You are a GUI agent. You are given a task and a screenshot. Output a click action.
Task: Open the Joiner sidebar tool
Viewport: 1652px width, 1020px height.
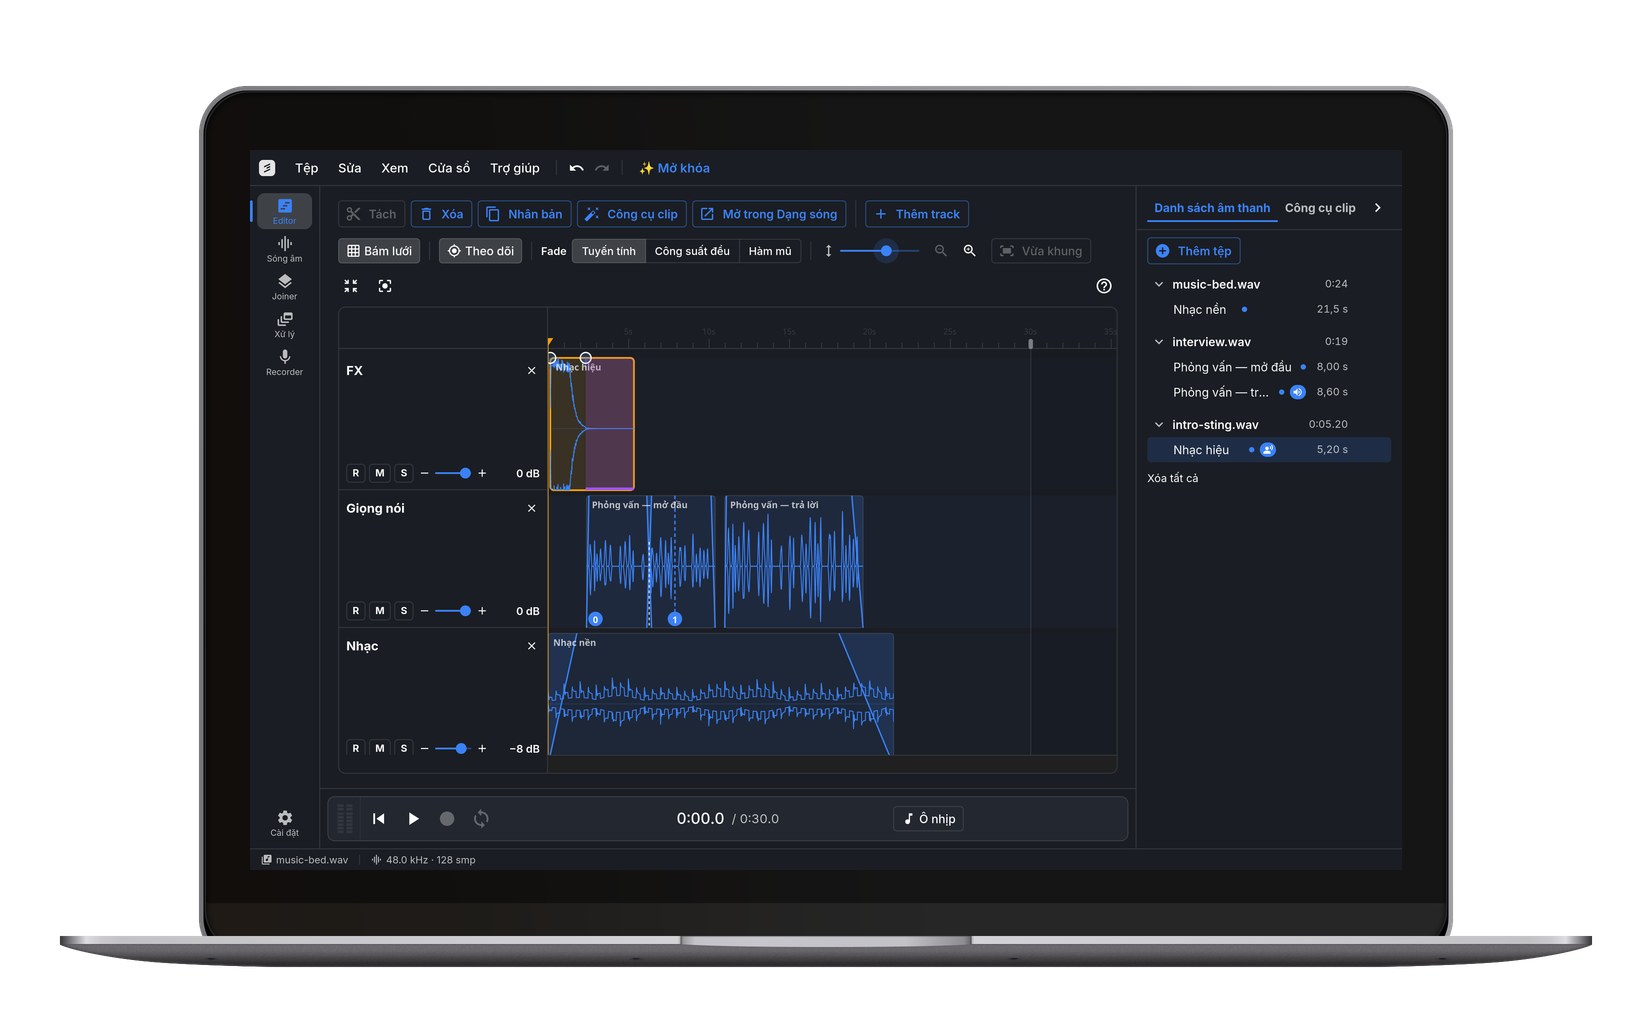click(x=284, y=287)
